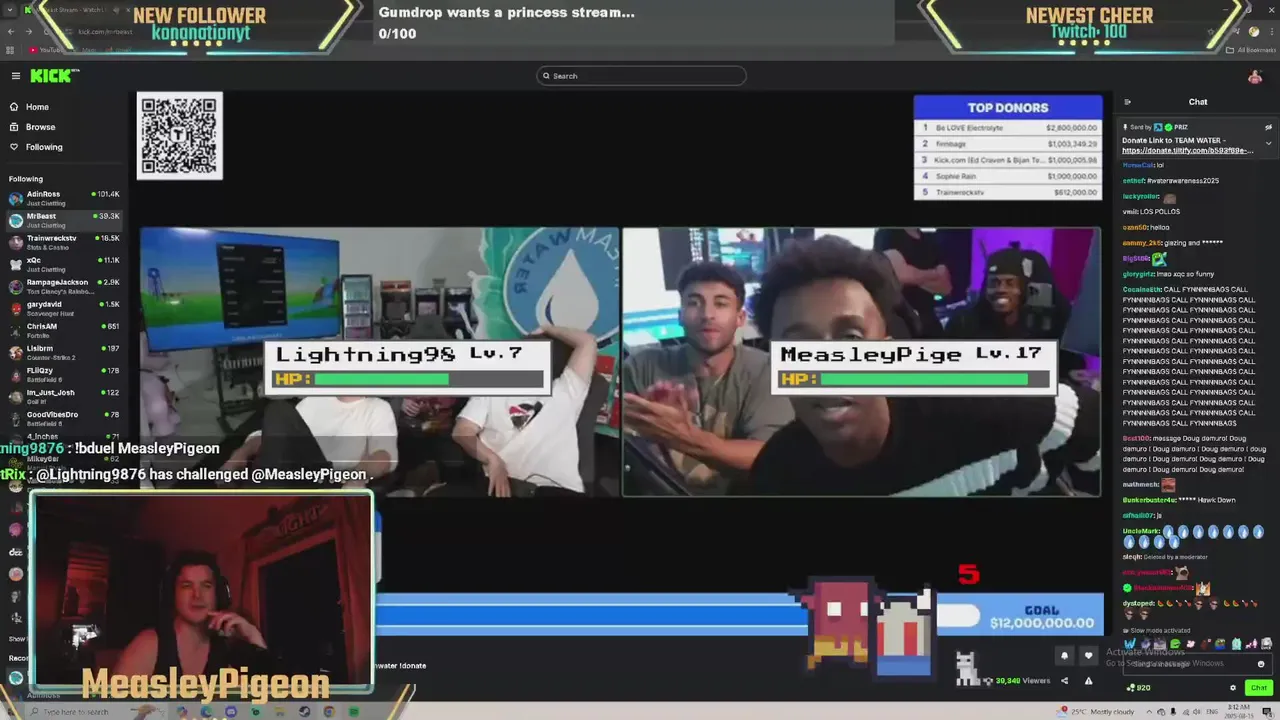Click the Chrome back arrow
Screen dimensions: 1280x720
[11, 32]
